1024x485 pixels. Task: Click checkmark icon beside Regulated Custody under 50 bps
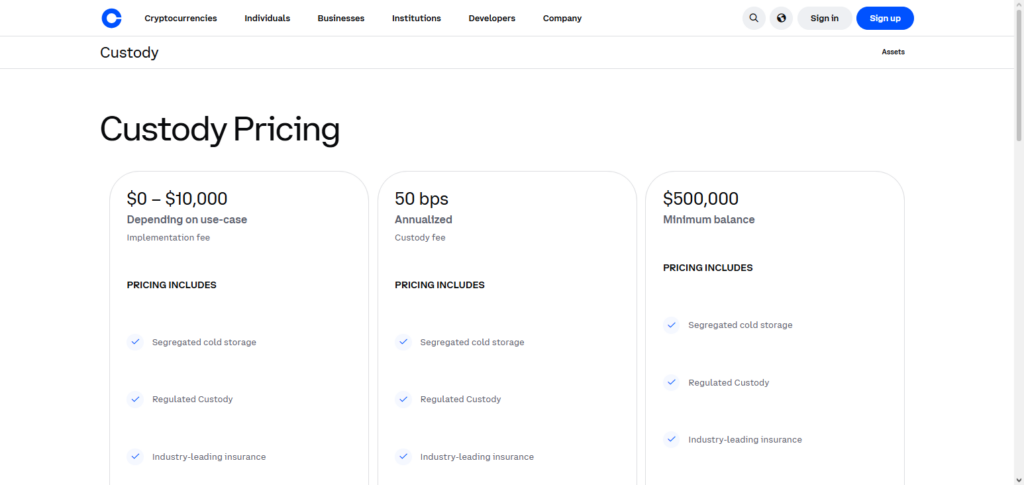(403, 399)
